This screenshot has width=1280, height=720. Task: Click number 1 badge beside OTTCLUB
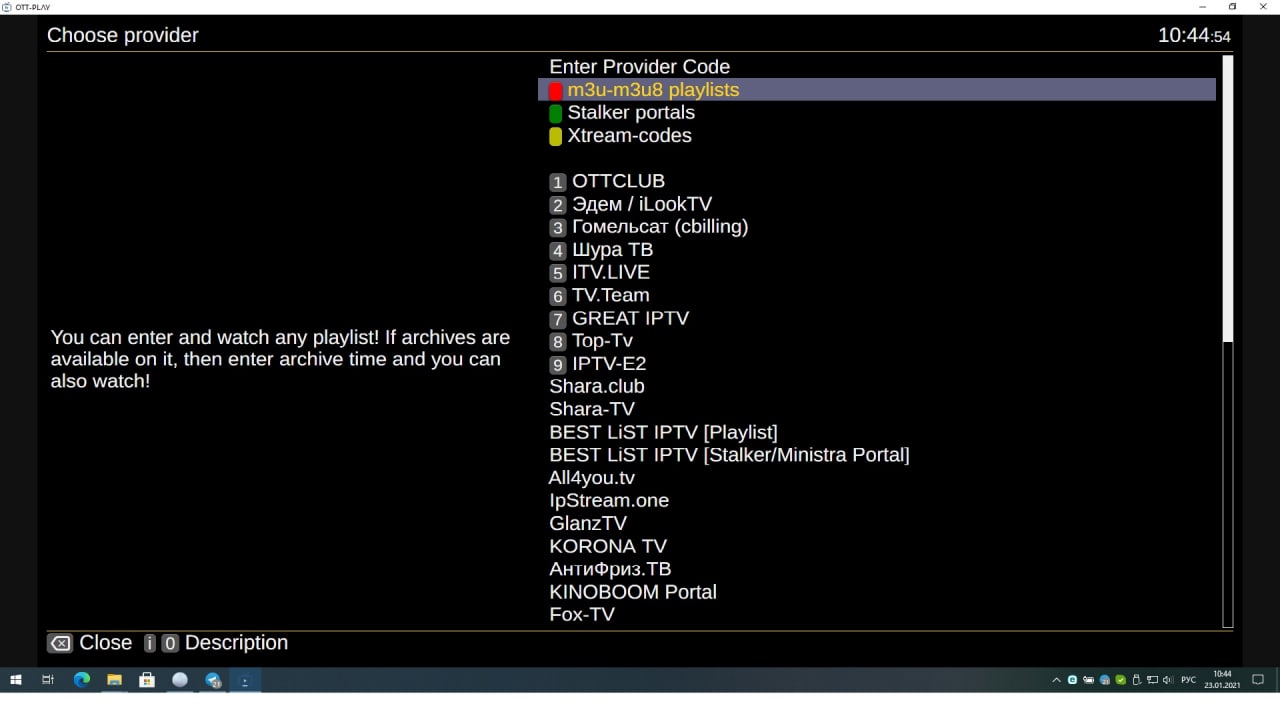pyautogui.click(x=558, y=182)
